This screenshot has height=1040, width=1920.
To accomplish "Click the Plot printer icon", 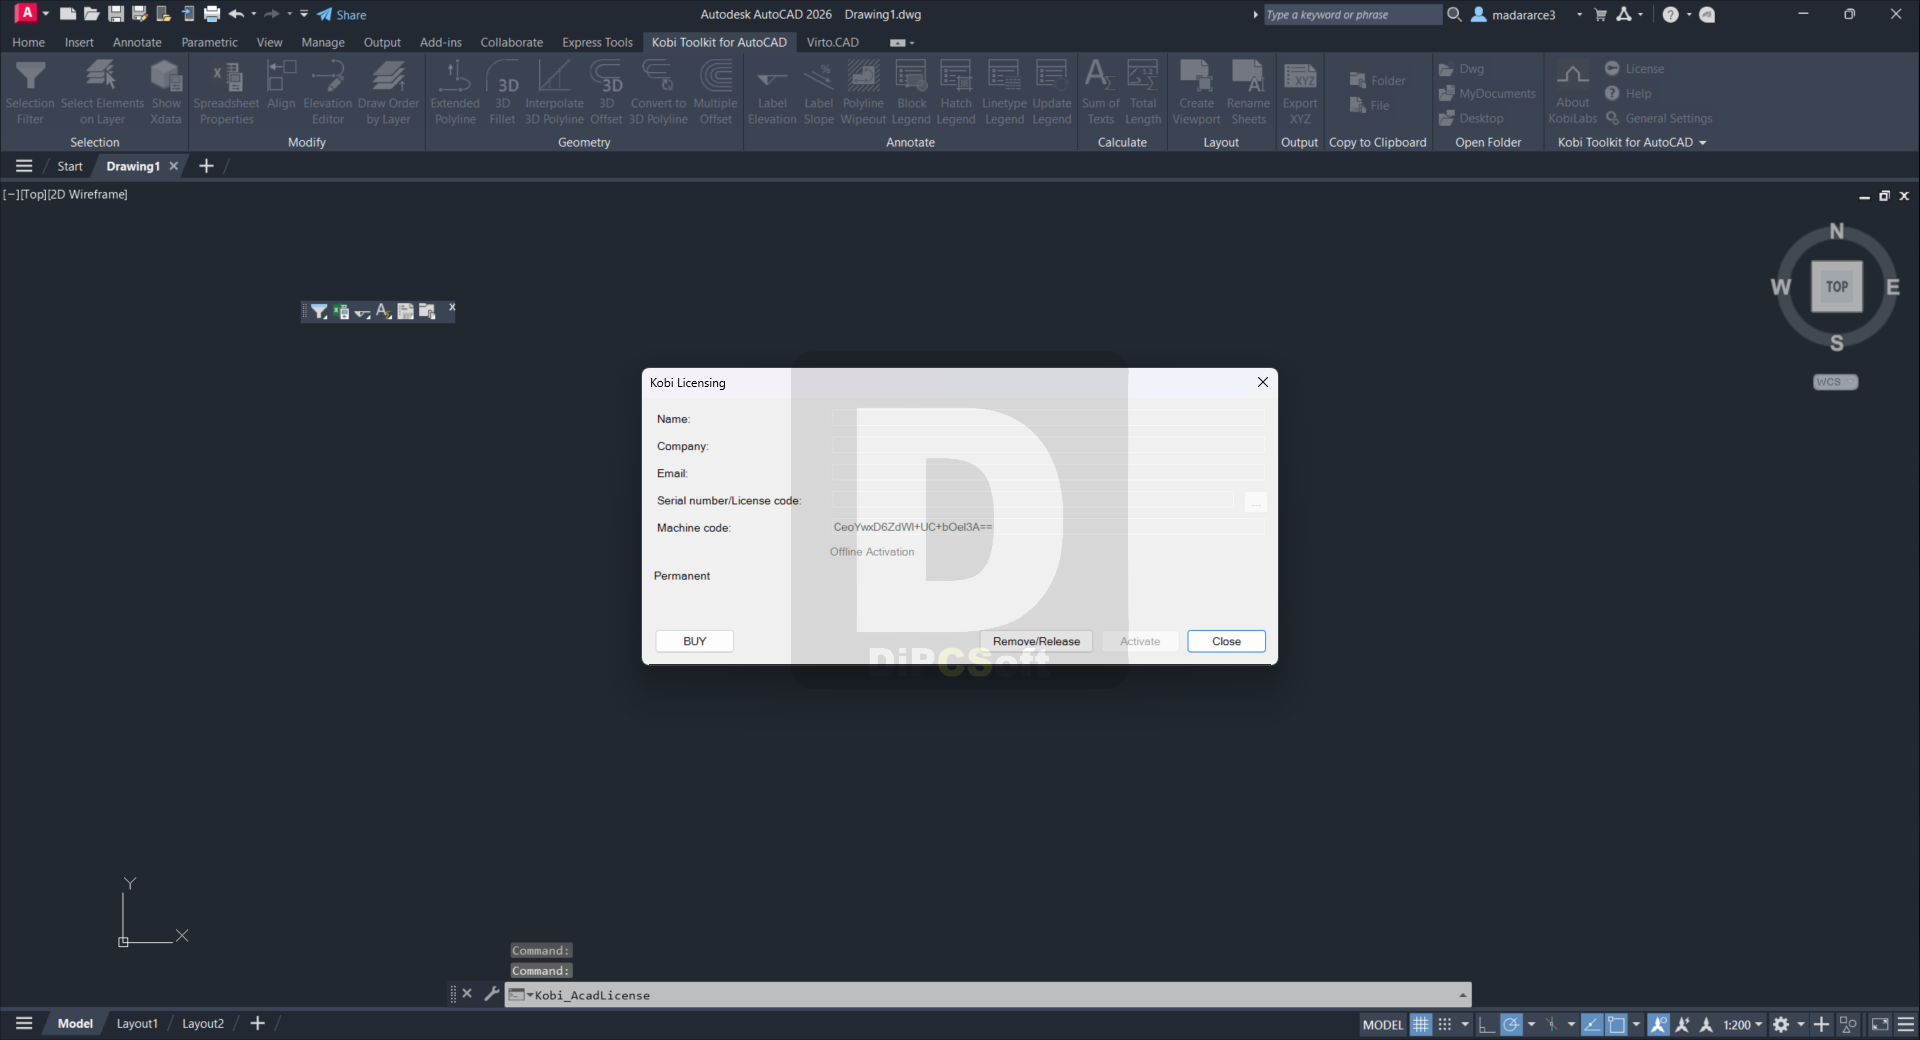I will click(x=212, y=14).
